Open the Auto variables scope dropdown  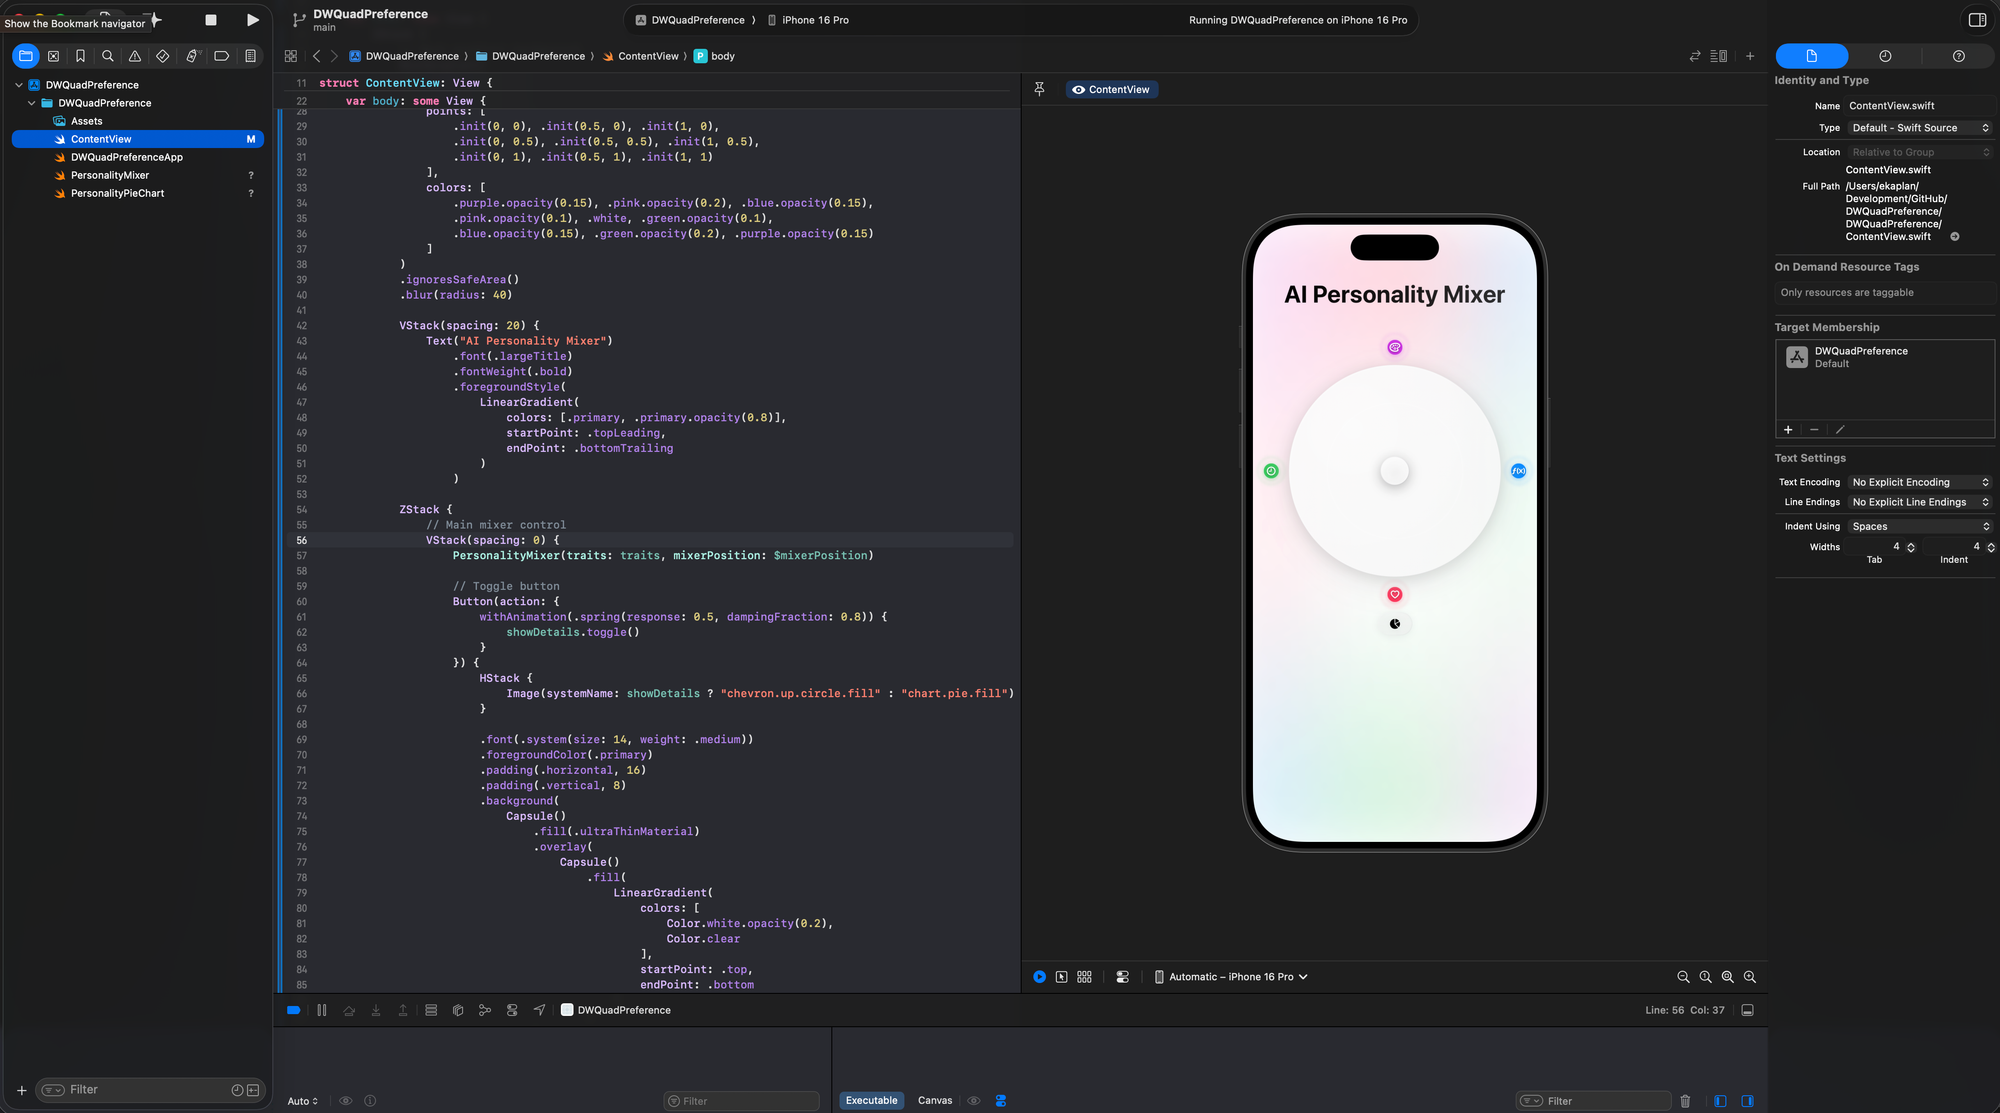point(303,1101)
